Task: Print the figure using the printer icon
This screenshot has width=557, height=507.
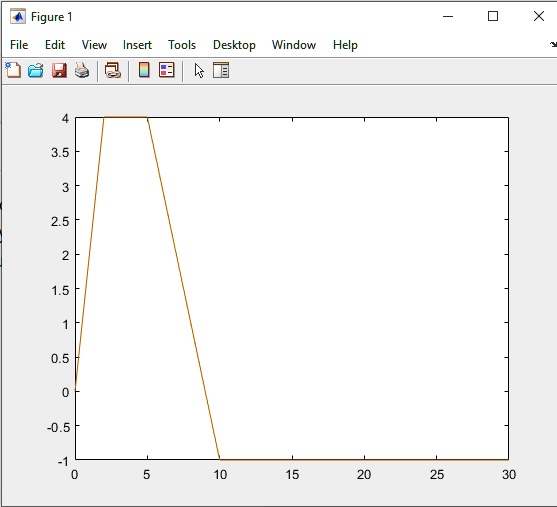Action: pyautogui.click(x=82, y=70)
